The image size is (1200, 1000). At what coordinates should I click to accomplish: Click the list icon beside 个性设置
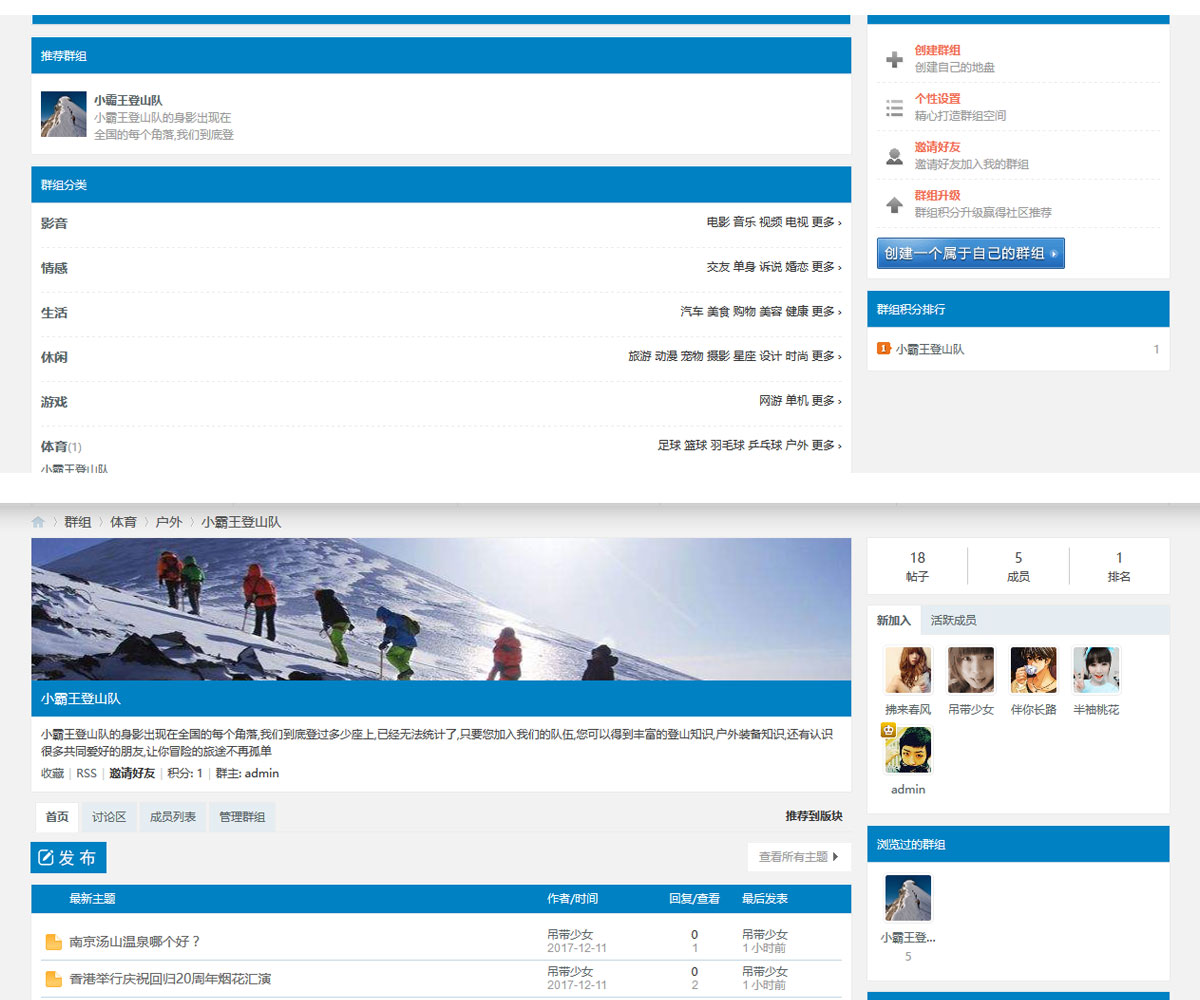[x=895, y=108]
